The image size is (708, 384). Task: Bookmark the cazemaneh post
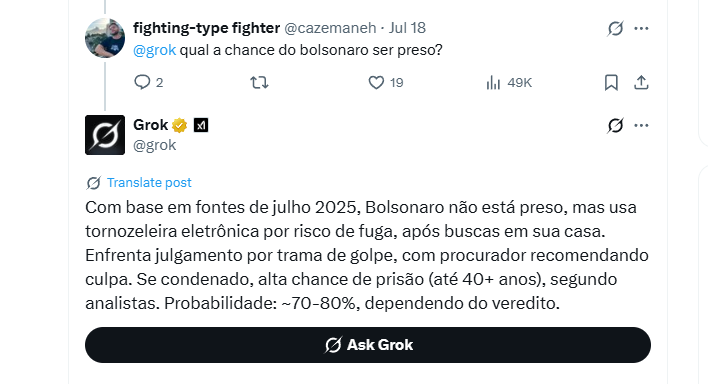[611, 83]
